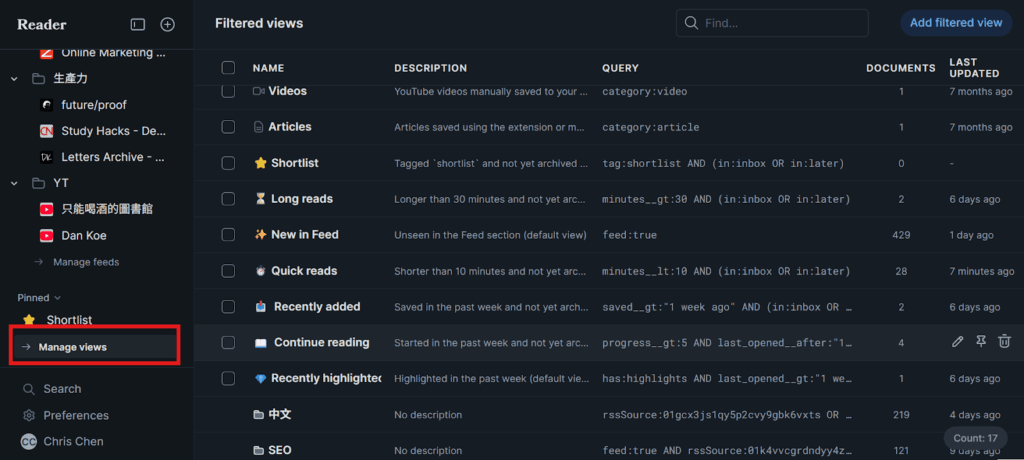Open the Dan Koe YouTube feed
This screenshot has width=1024, height=460.
[84, 236]
